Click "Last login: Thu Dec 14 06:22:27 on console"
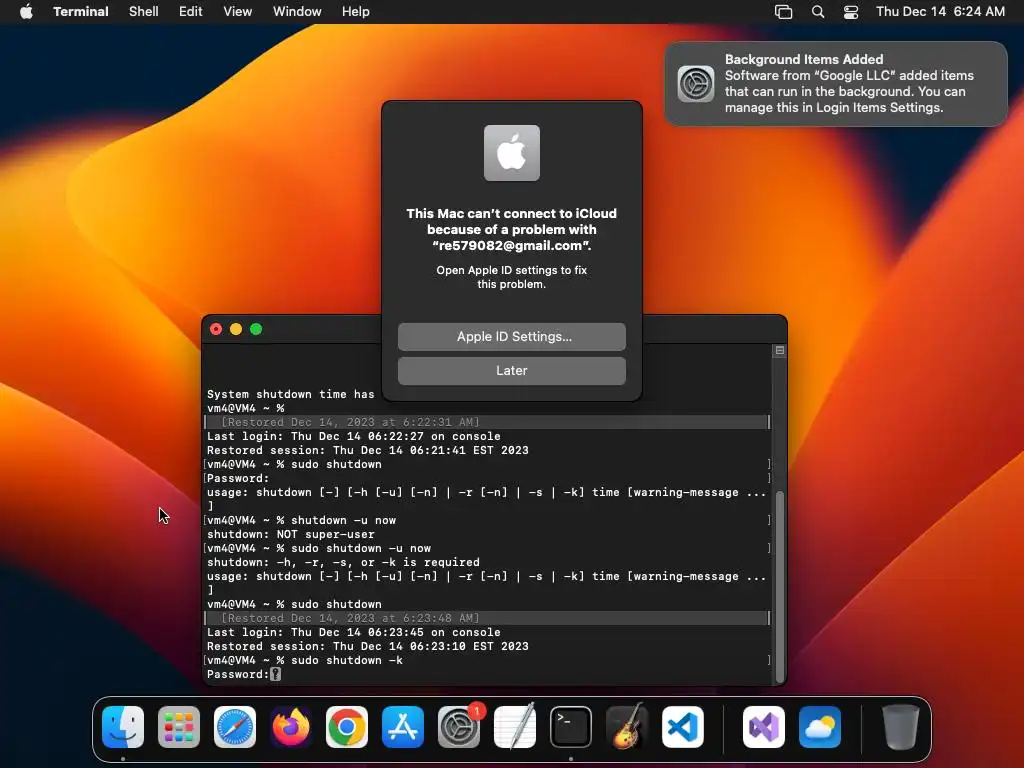Viewport: 1024px width, 768px height. click(354, 436)
